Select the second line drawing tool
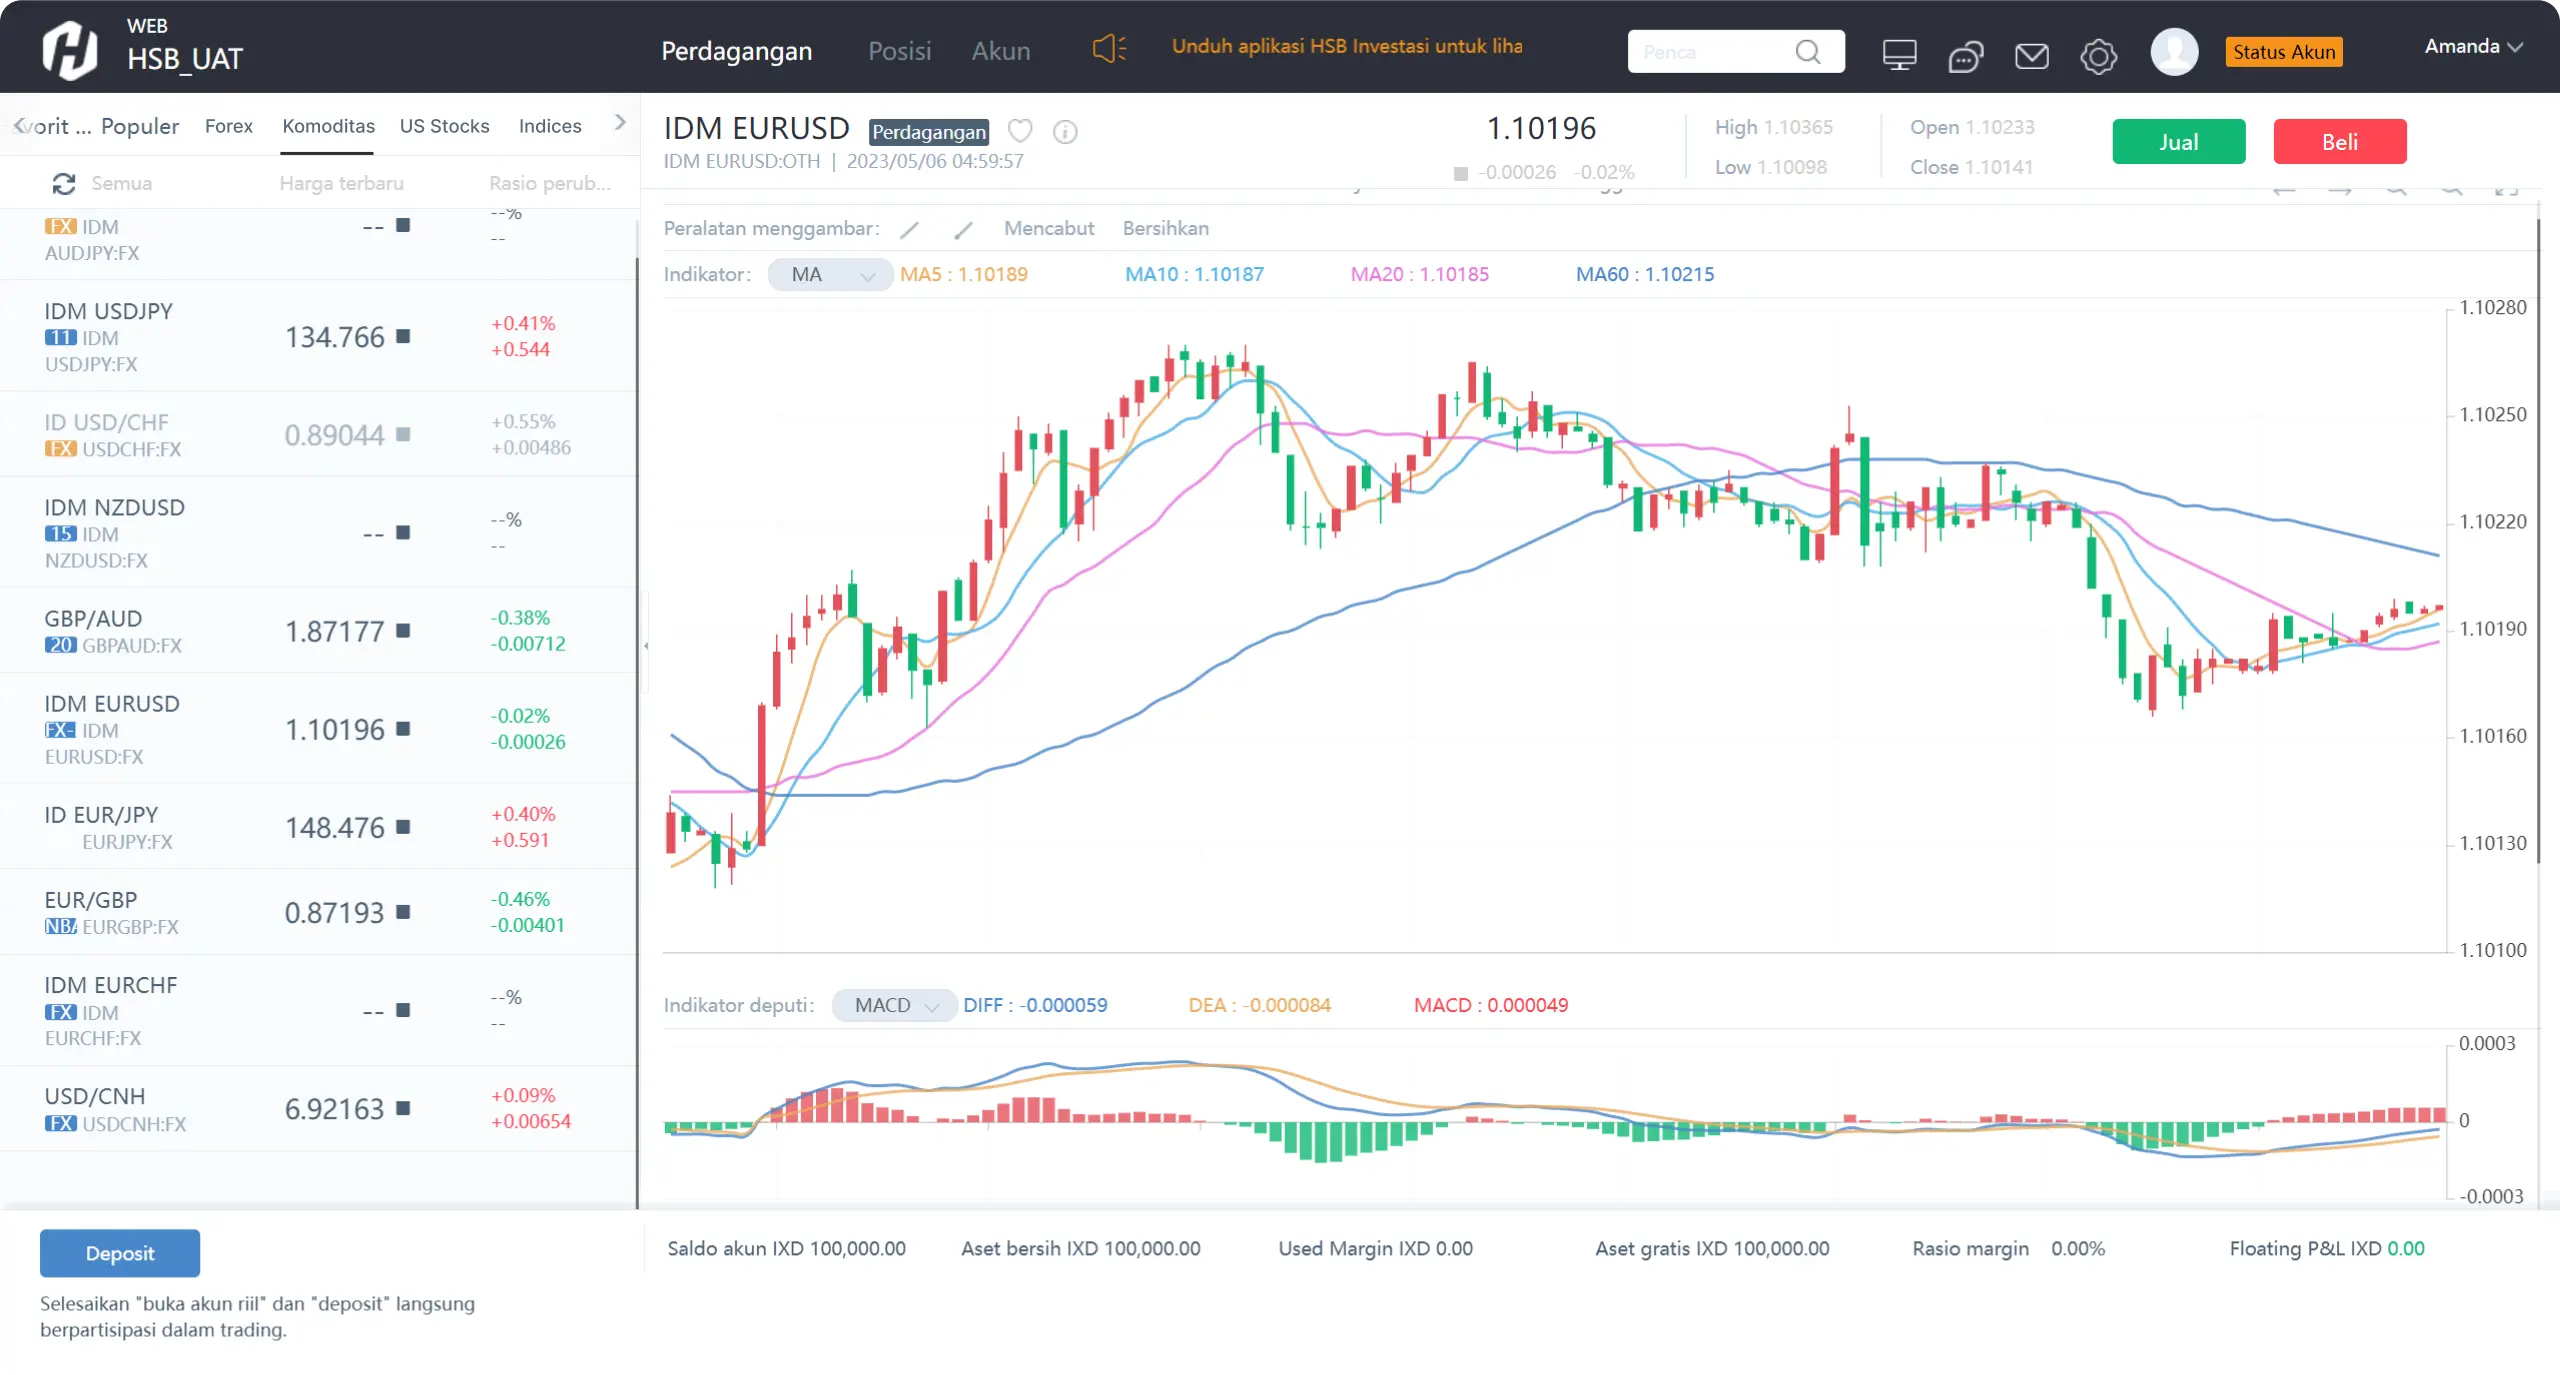The width and height of the screenshot is (2560, 1375). 963,230
